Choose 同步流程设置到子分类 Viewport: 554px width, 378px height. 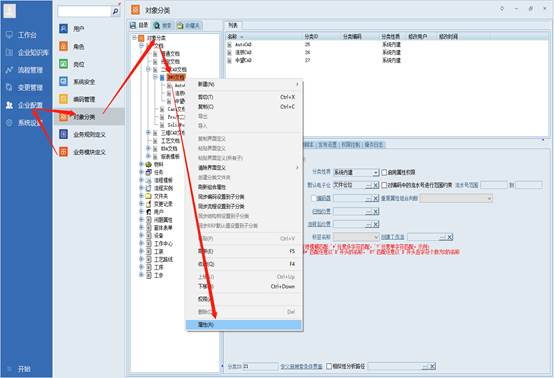(x=244, y=206)
